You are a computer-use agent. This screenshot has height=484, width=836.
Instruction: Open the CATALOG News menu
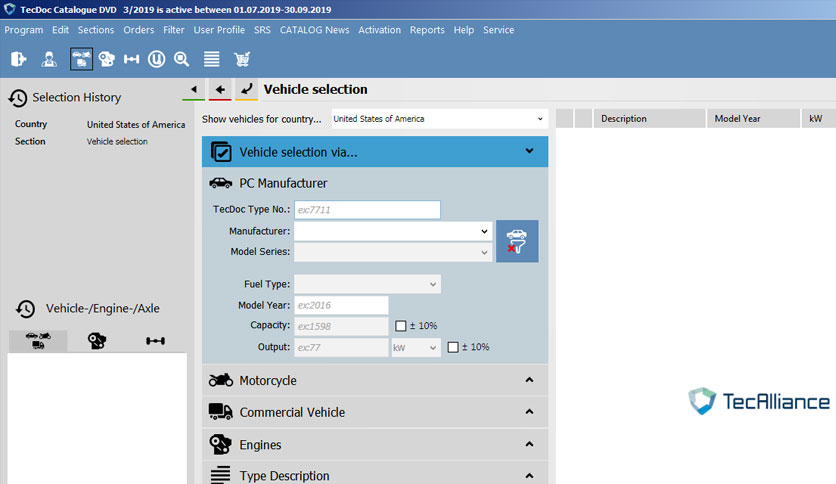tap(315, 30)
